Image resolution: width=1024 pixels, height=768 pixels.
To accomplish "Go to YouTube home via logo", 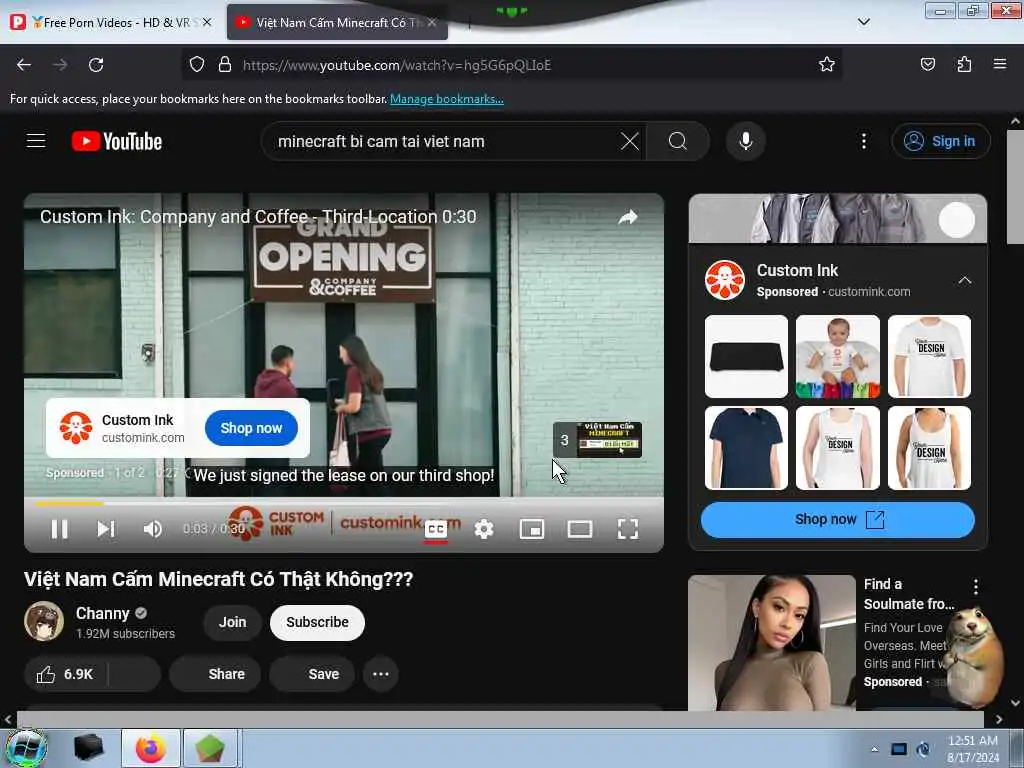I will tap(117, 141).
